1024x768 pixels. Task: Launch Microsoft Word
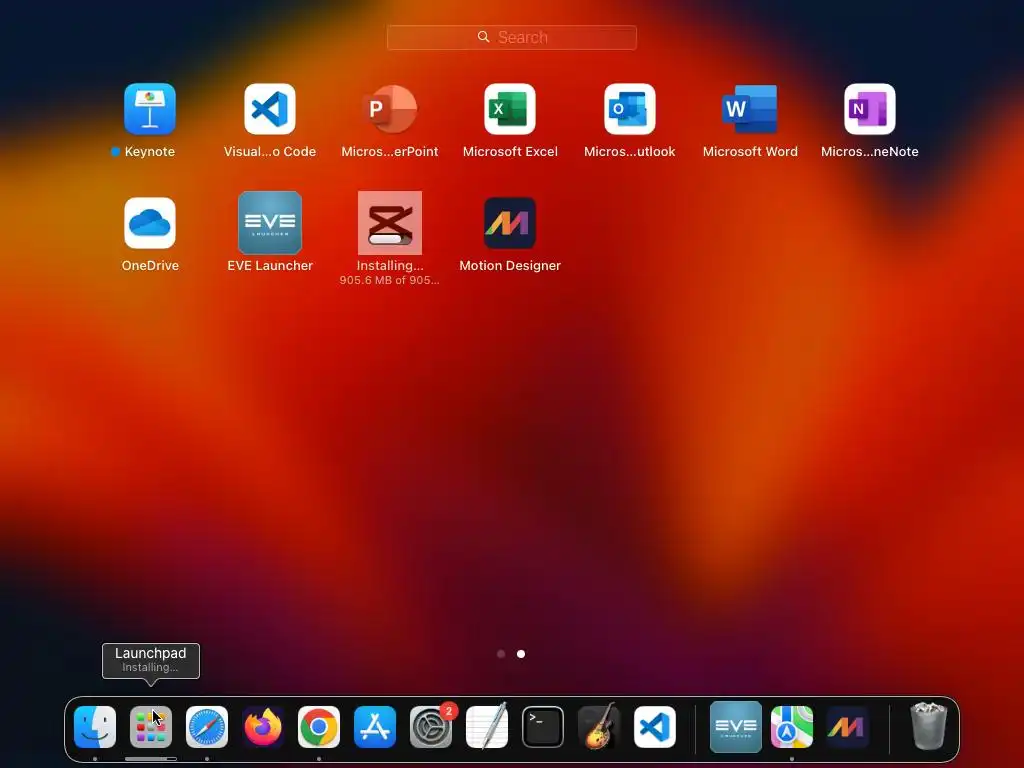click(750, 108)
